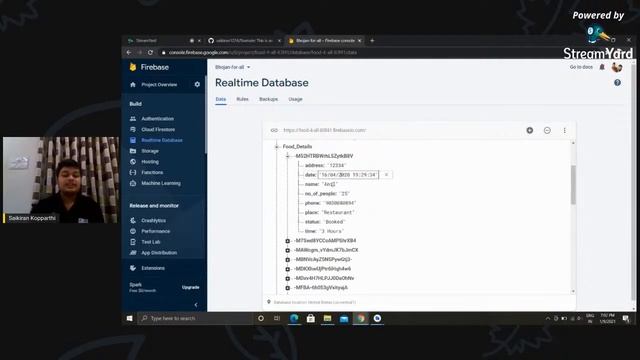Open Functions from the sidebar

[x=152, y=172]
